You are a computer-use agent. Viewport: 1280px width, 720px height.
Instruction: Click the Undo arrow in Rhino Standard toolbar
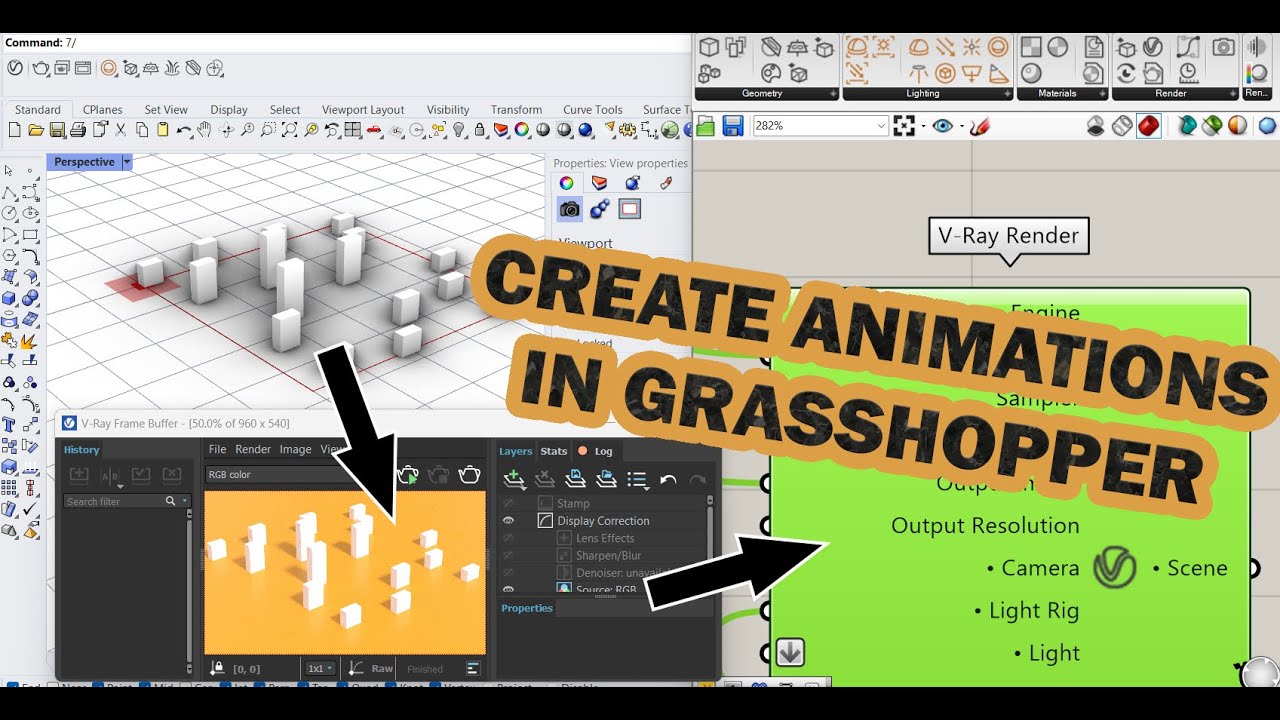tap(184, 130)
